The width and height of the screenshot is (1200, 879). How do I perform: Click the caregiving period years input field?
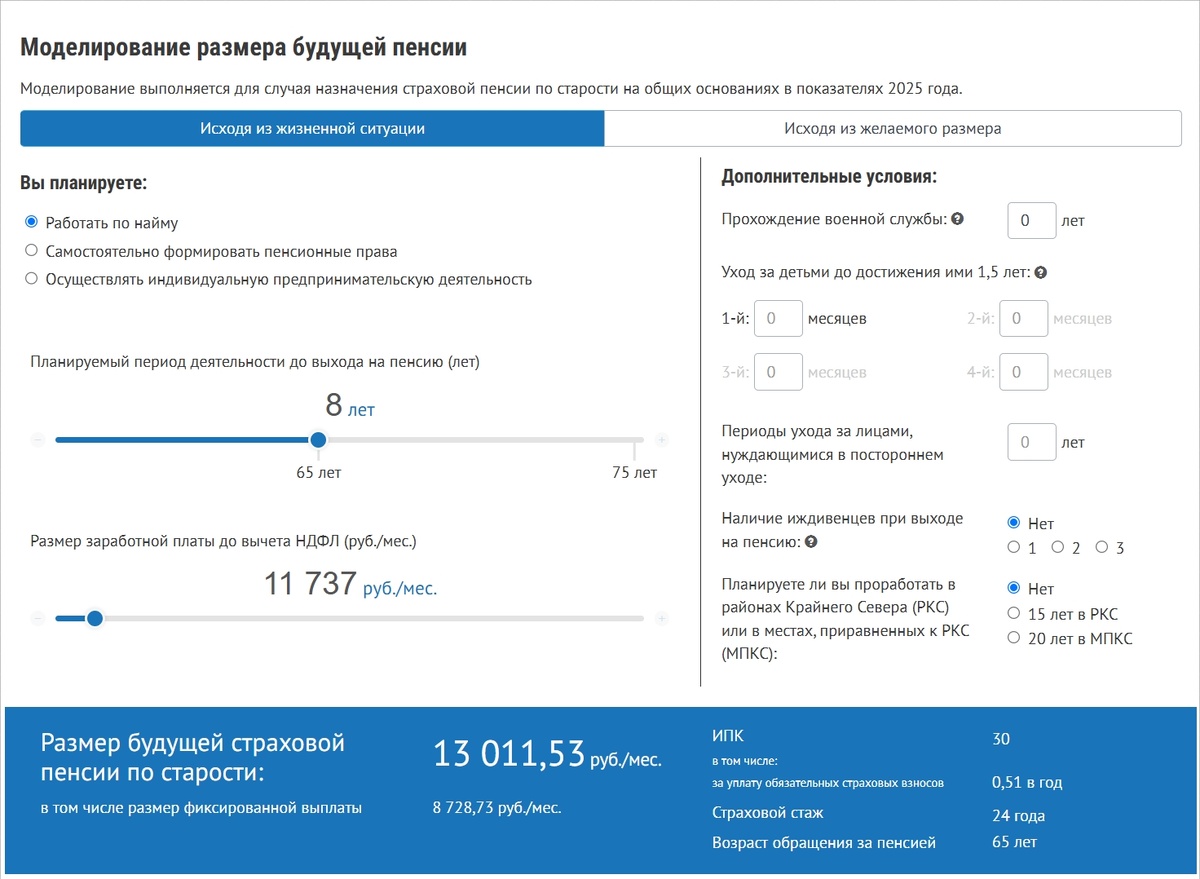1032,442
